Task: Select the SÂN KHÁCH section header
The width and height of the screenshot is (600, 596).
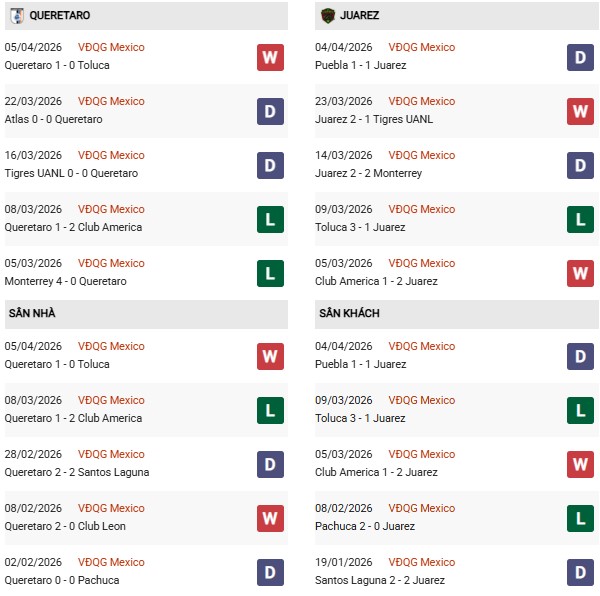Action: [x=350, y=313]
